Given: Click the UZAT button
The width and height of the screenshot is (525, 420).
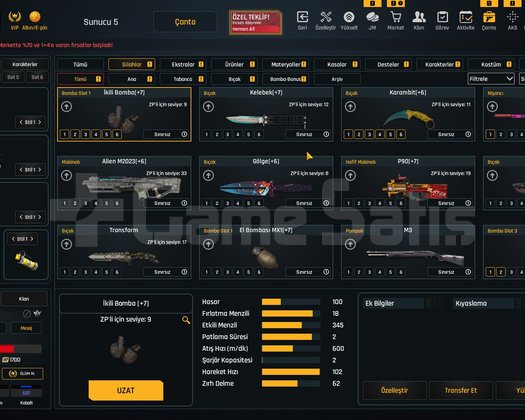Looking at the screenshot, I should point(126,391).
